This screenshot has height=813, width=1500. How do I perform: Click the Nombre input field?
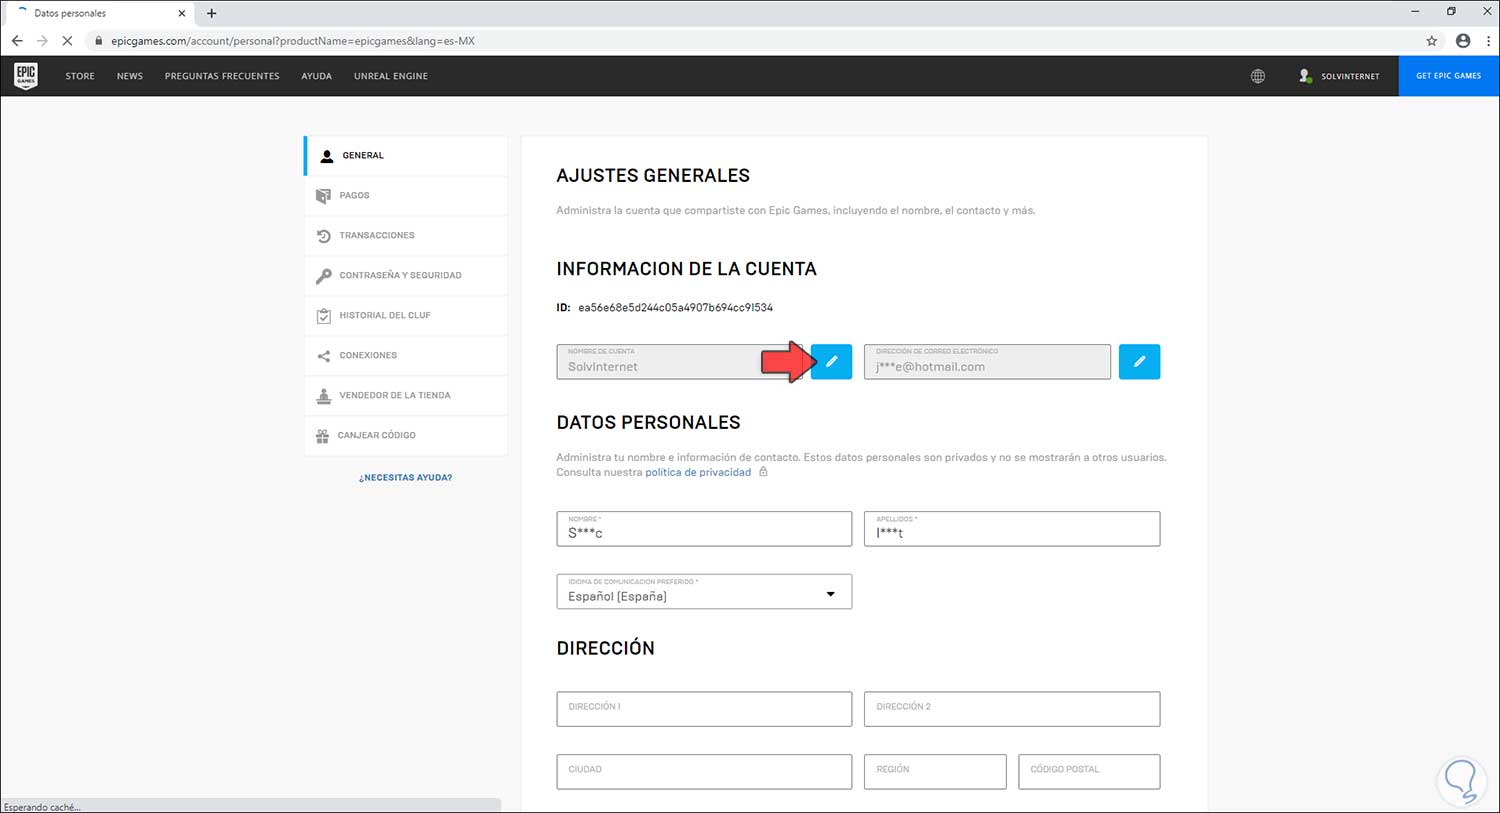(x=704, y=529)
